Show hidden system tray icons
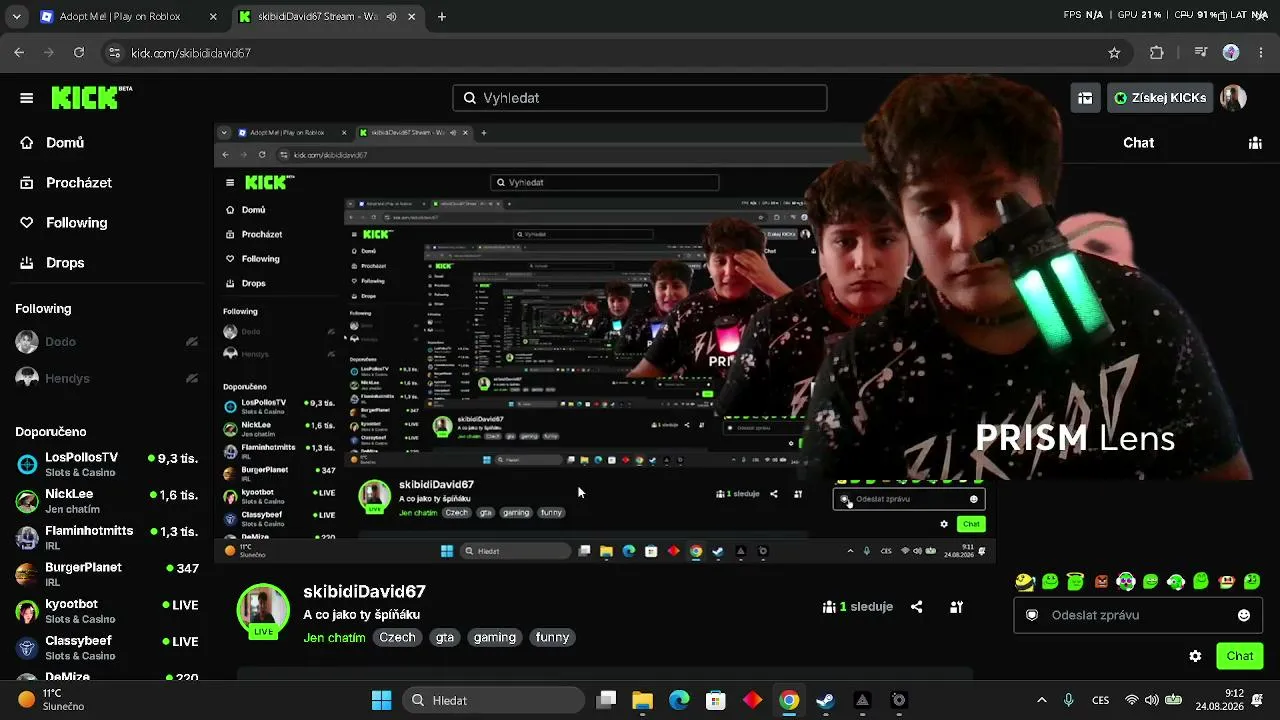 [x=1042, y=700]
